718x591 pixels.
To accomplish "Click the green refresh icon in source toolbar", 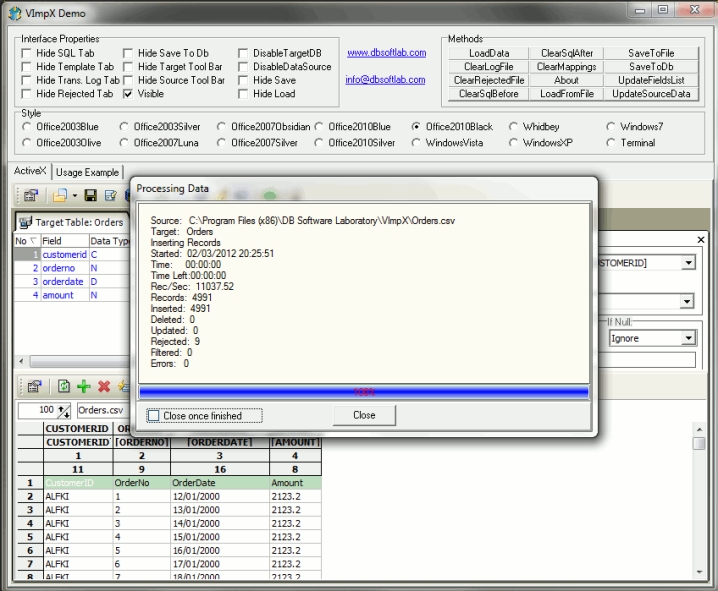I will pos(64,386).
